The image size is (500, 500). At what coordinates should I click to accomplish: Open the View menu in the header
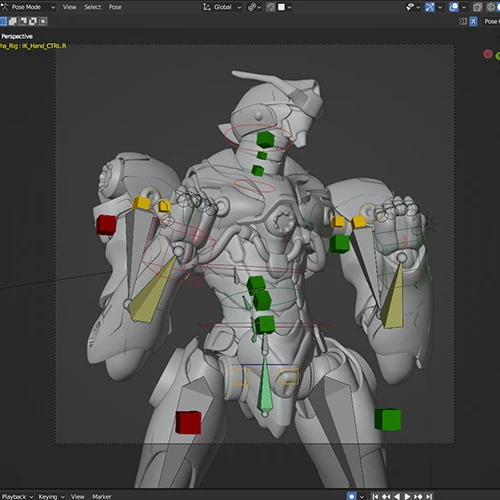pyautogui.click(x=70, y=7)
